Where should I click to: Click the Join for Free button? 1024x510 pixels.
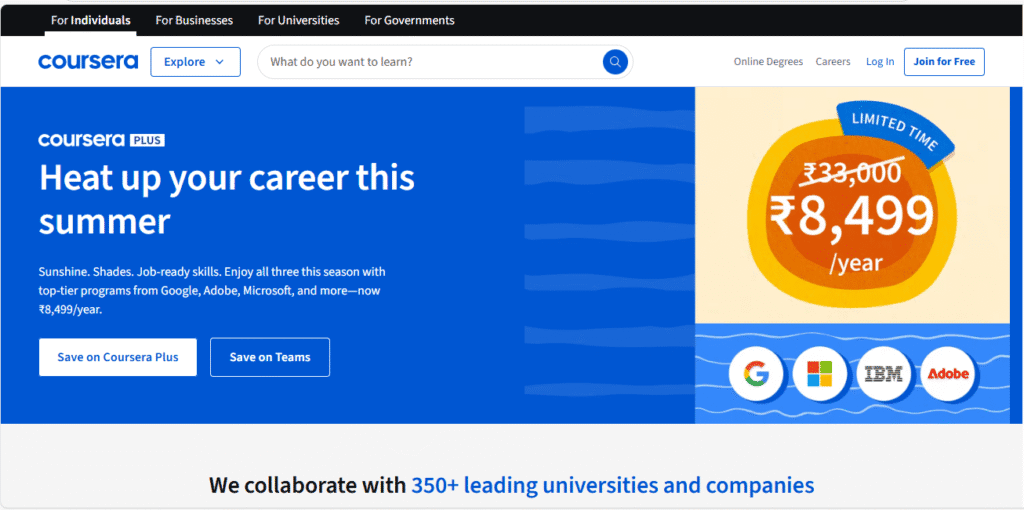pos(944,62)
